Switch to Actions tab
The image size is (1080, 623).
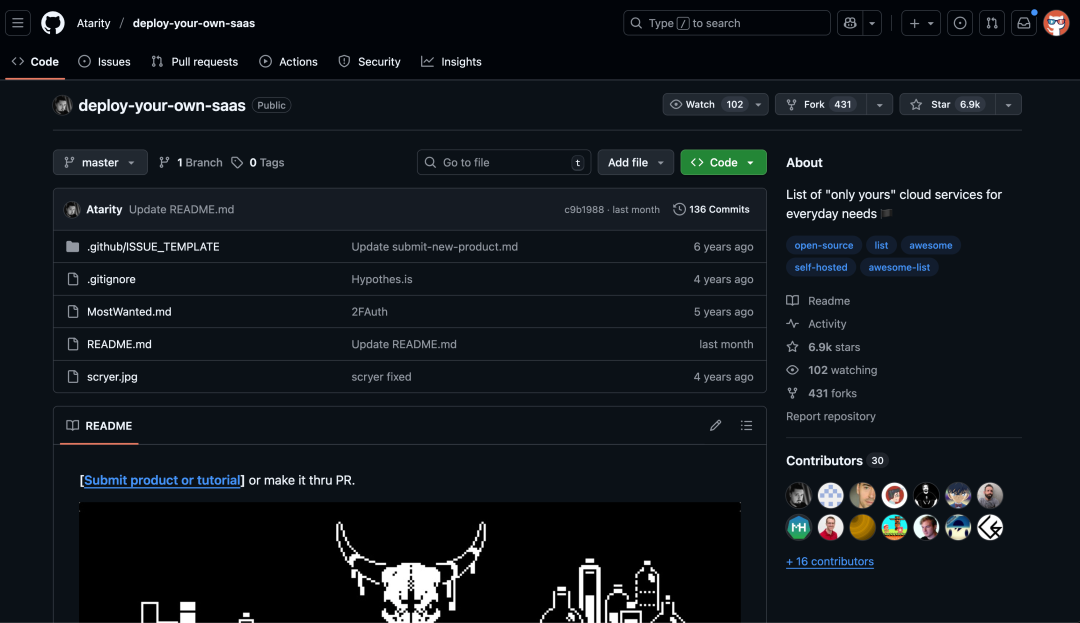[289, 61]
